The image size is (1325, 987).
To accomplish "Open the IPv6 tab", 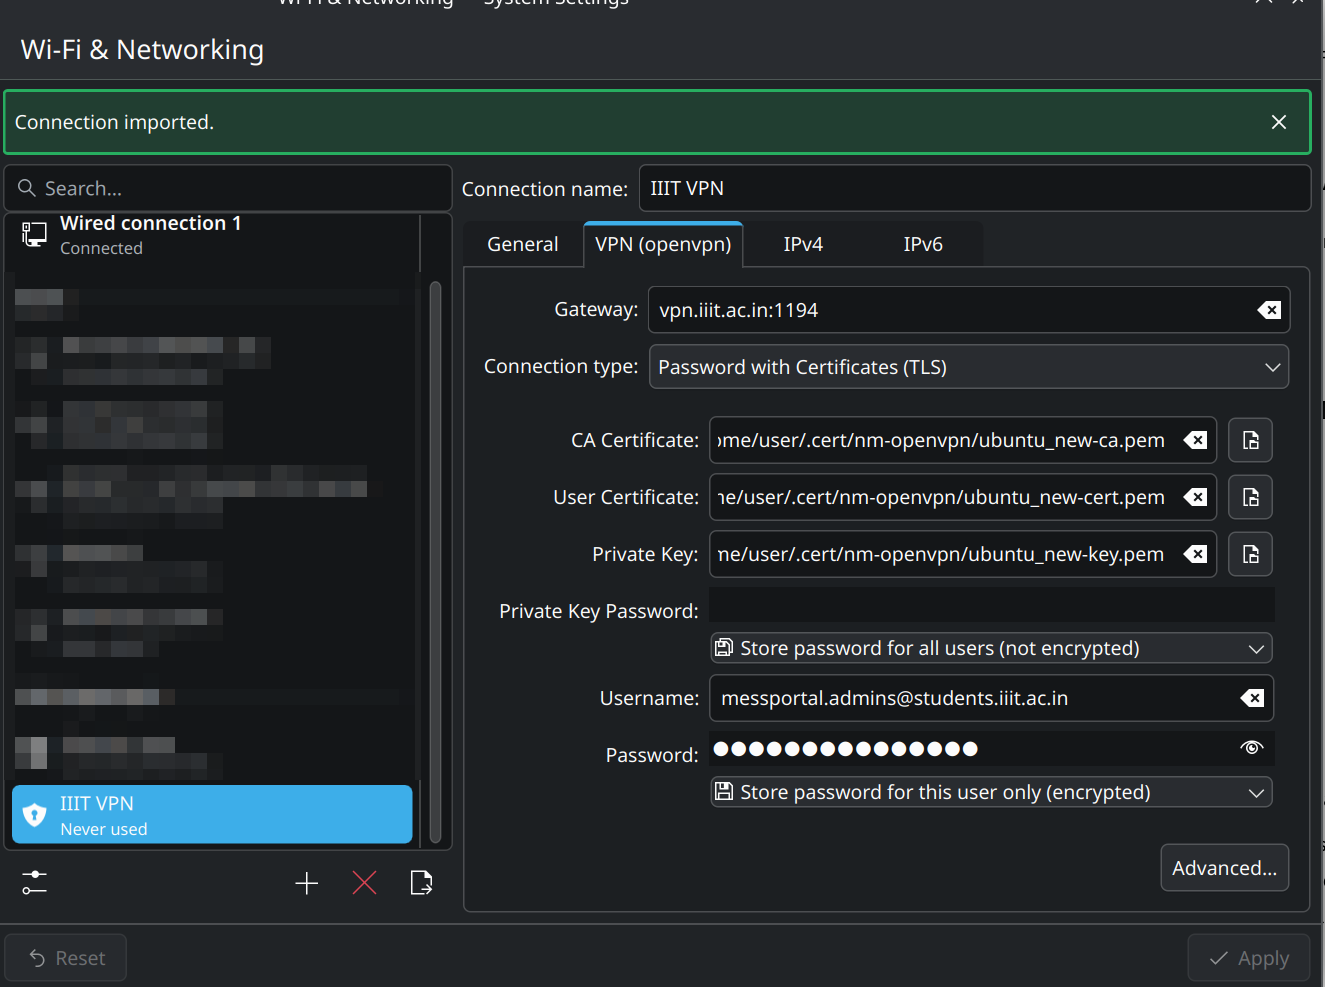I will [x=923, y=244].
